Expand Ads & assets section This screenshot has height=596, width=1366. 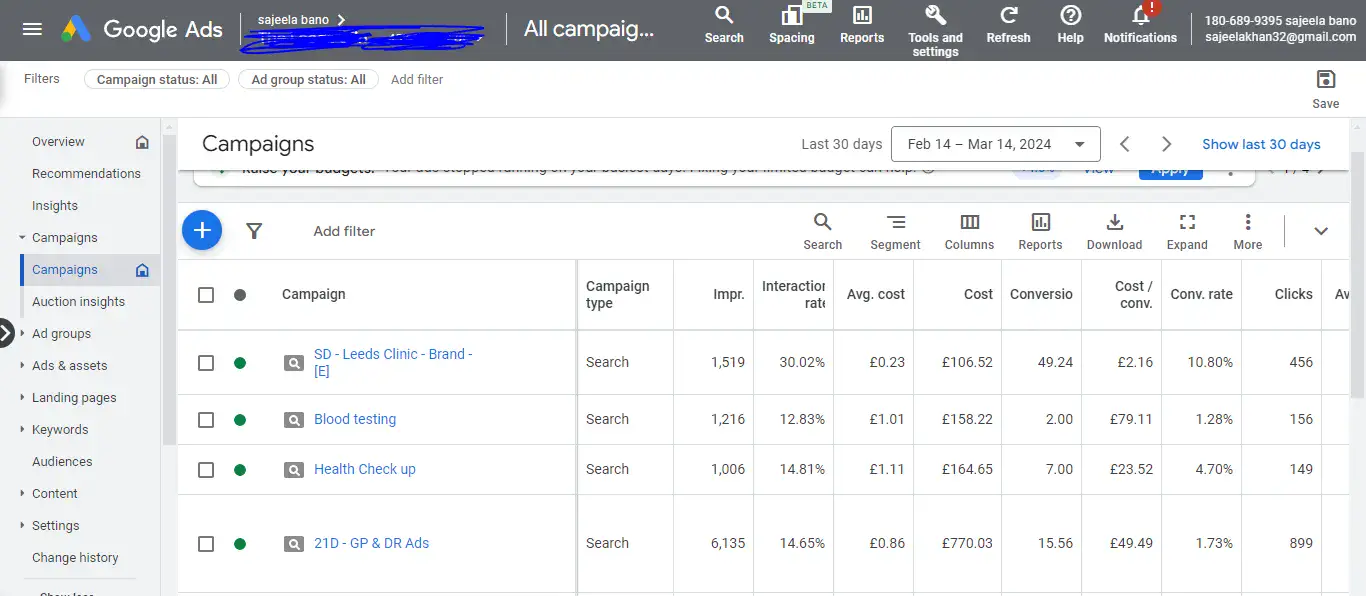(22, 366)
